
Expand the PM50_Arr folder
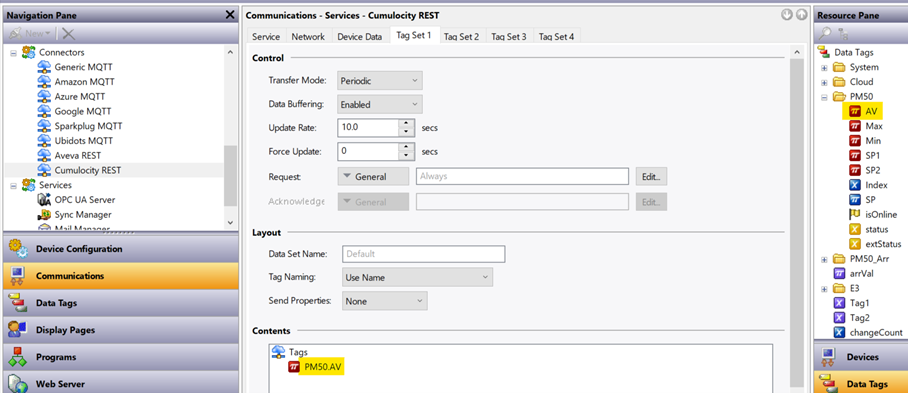click(x=824, y=259)
